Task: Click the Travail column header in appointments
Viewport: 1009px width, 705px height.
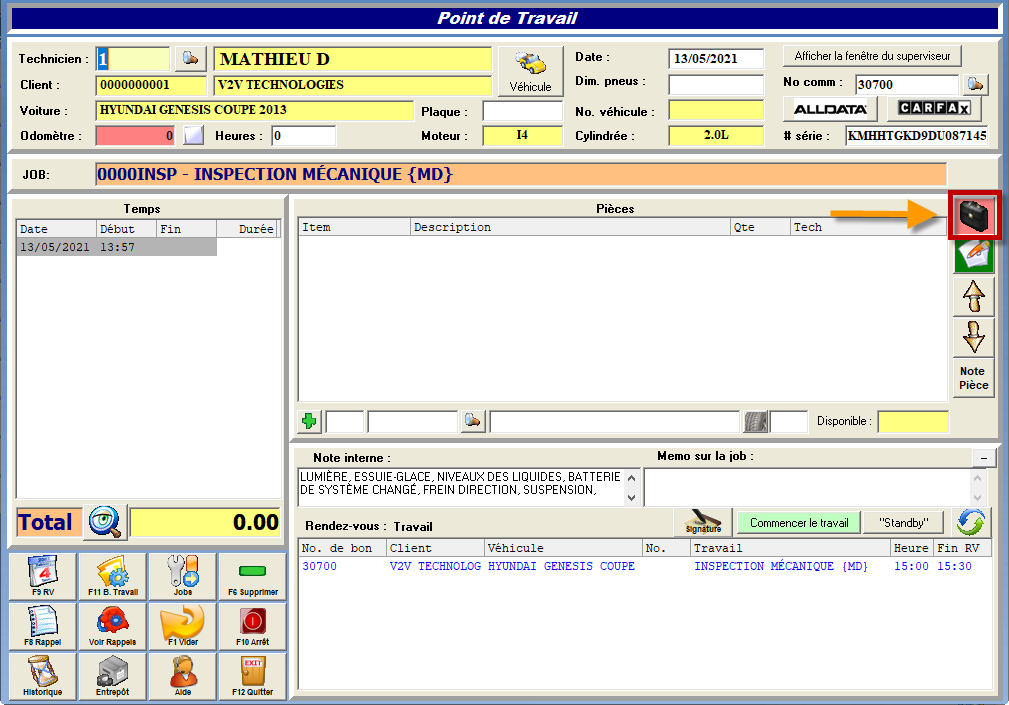Action: [x=791, y=548]
